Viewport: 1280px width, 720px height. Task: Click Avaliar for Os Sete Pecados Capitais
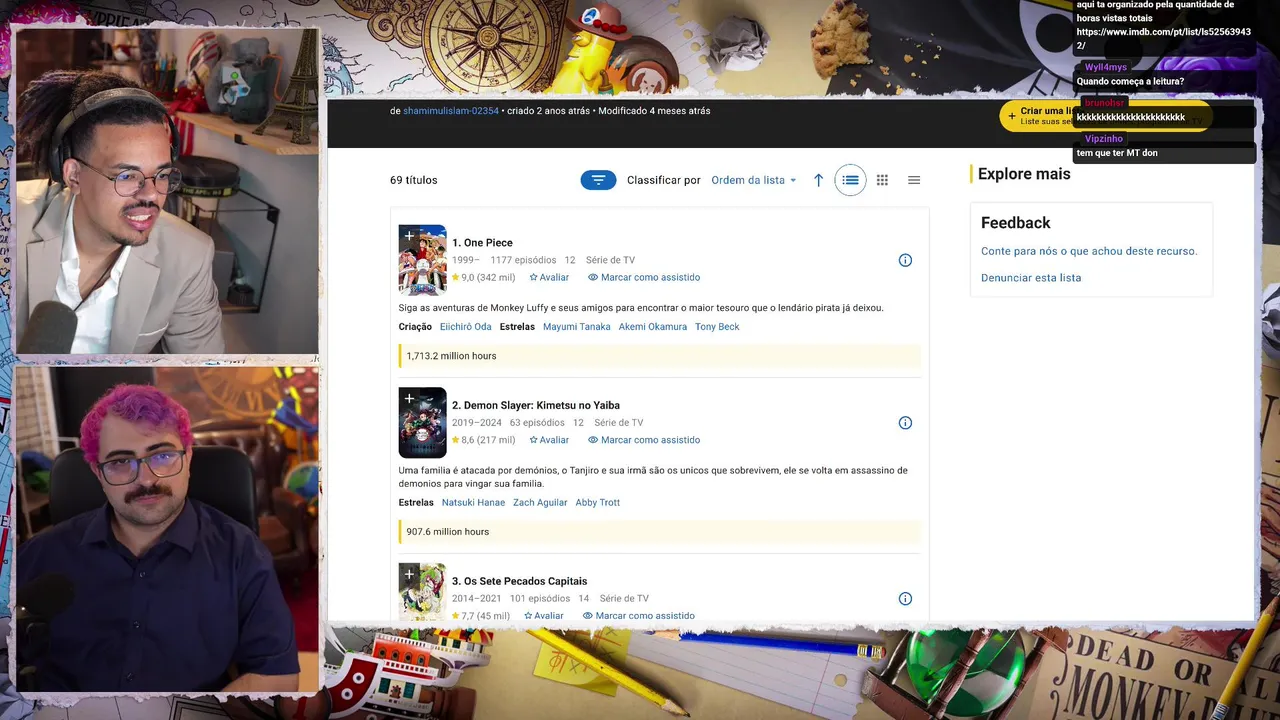coord(544,616)
